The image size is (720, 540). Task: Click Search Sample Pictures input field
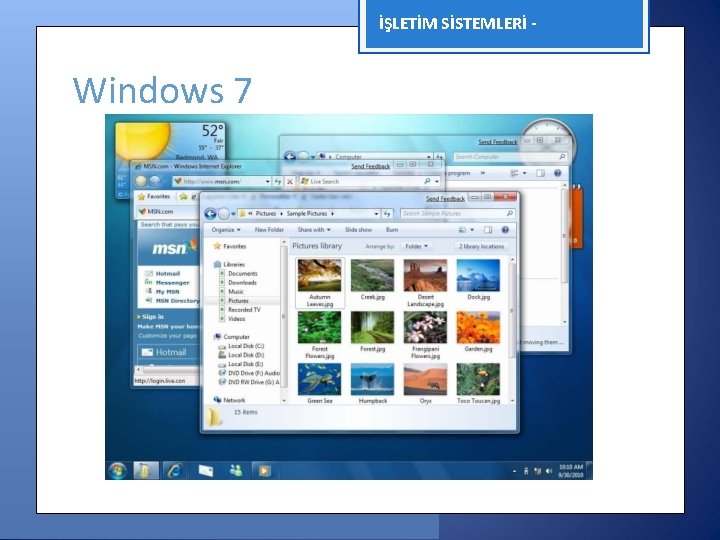click(457, 214)
